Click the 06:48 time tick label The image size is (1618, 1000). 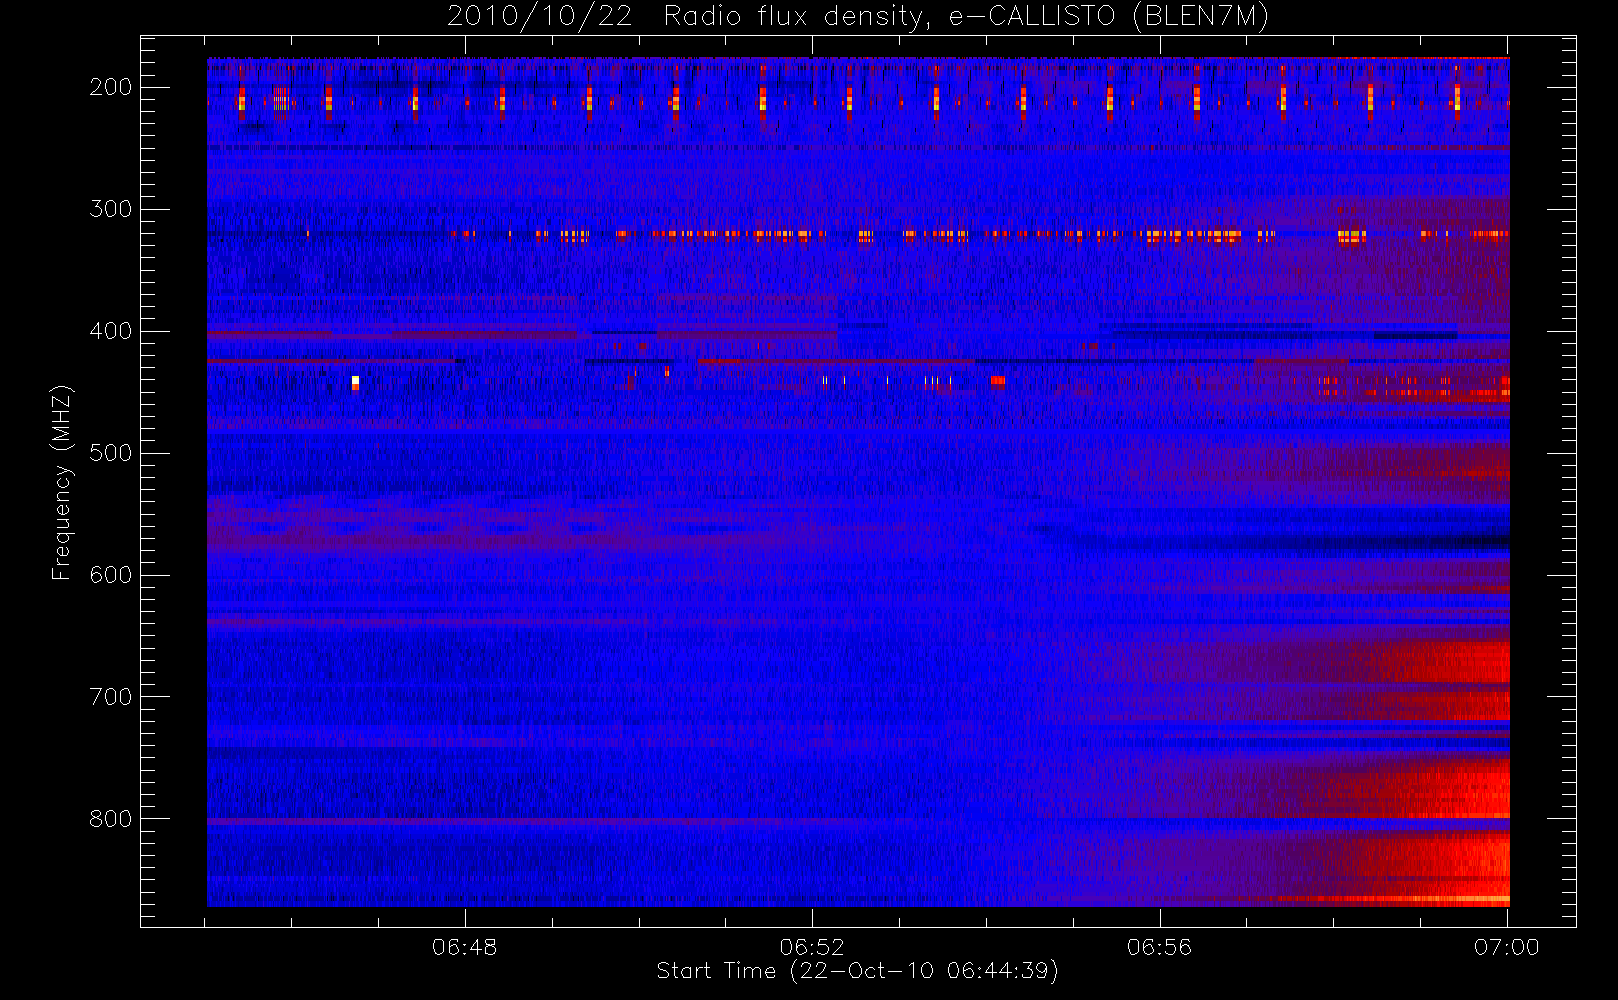465,946
